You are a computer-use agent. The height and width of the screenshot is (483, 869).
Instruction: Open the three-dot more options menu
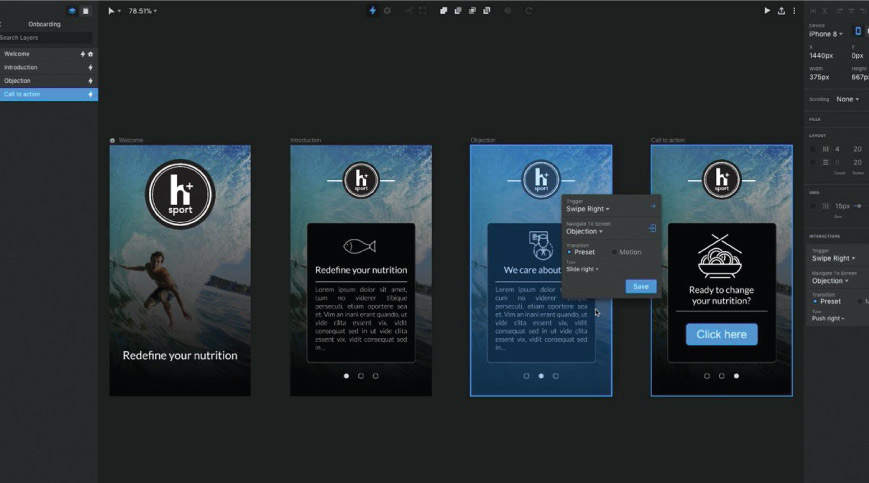(794, 11)
